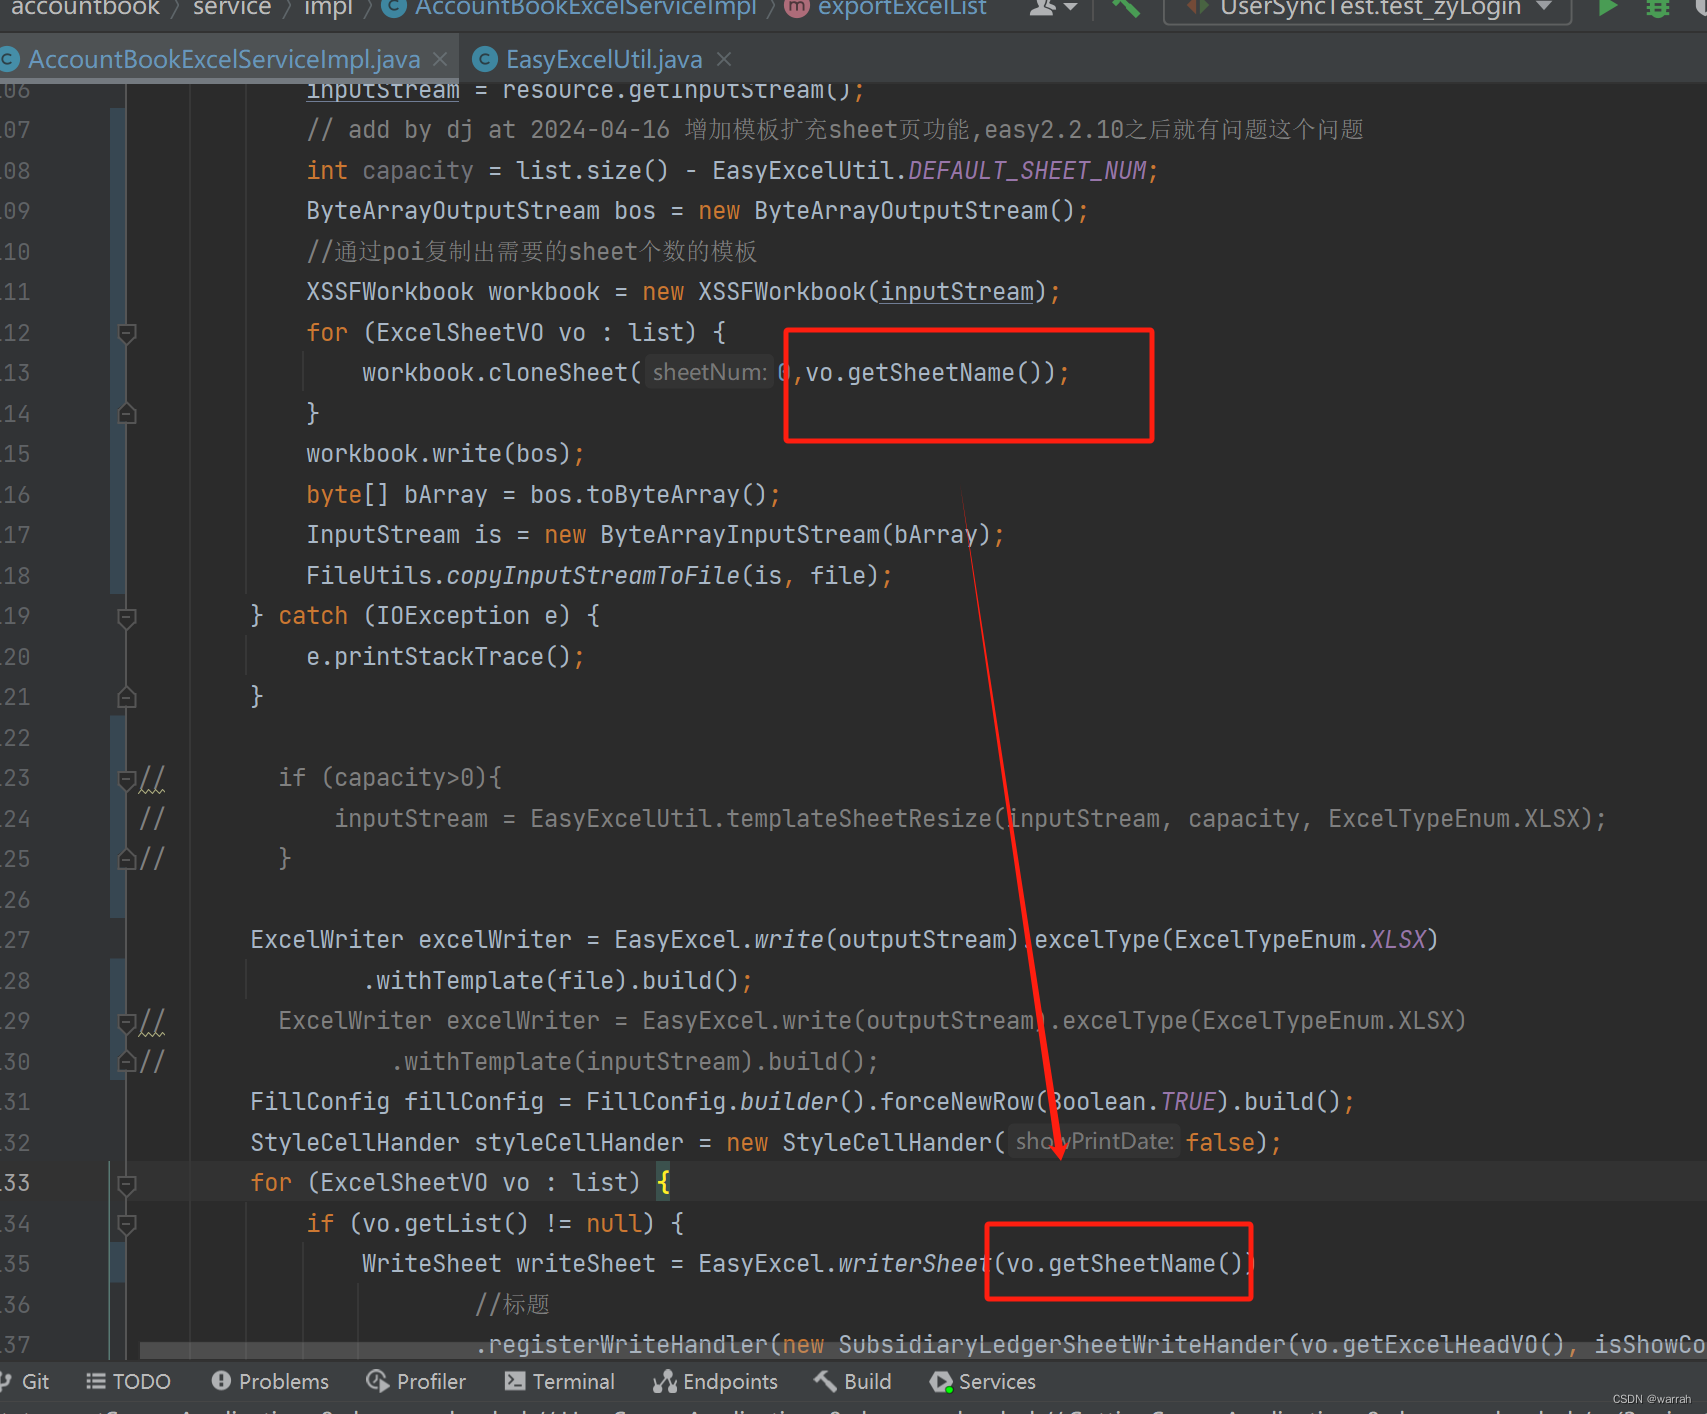Click the hammer Build Project icon
This screenshot has width=1707, height=1414.
[x=1127, y=8]
